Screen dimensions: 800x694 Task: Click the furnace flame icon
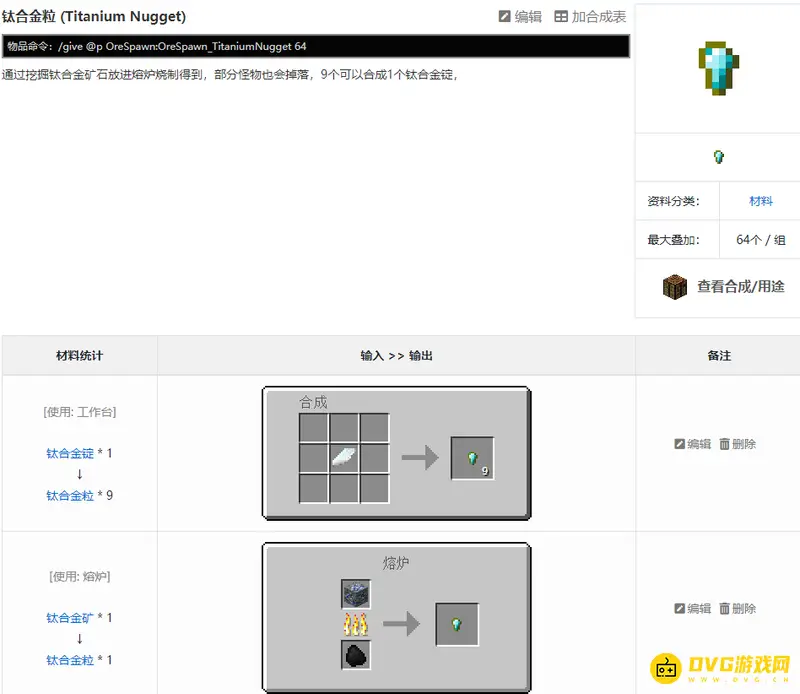pos(356,624)
